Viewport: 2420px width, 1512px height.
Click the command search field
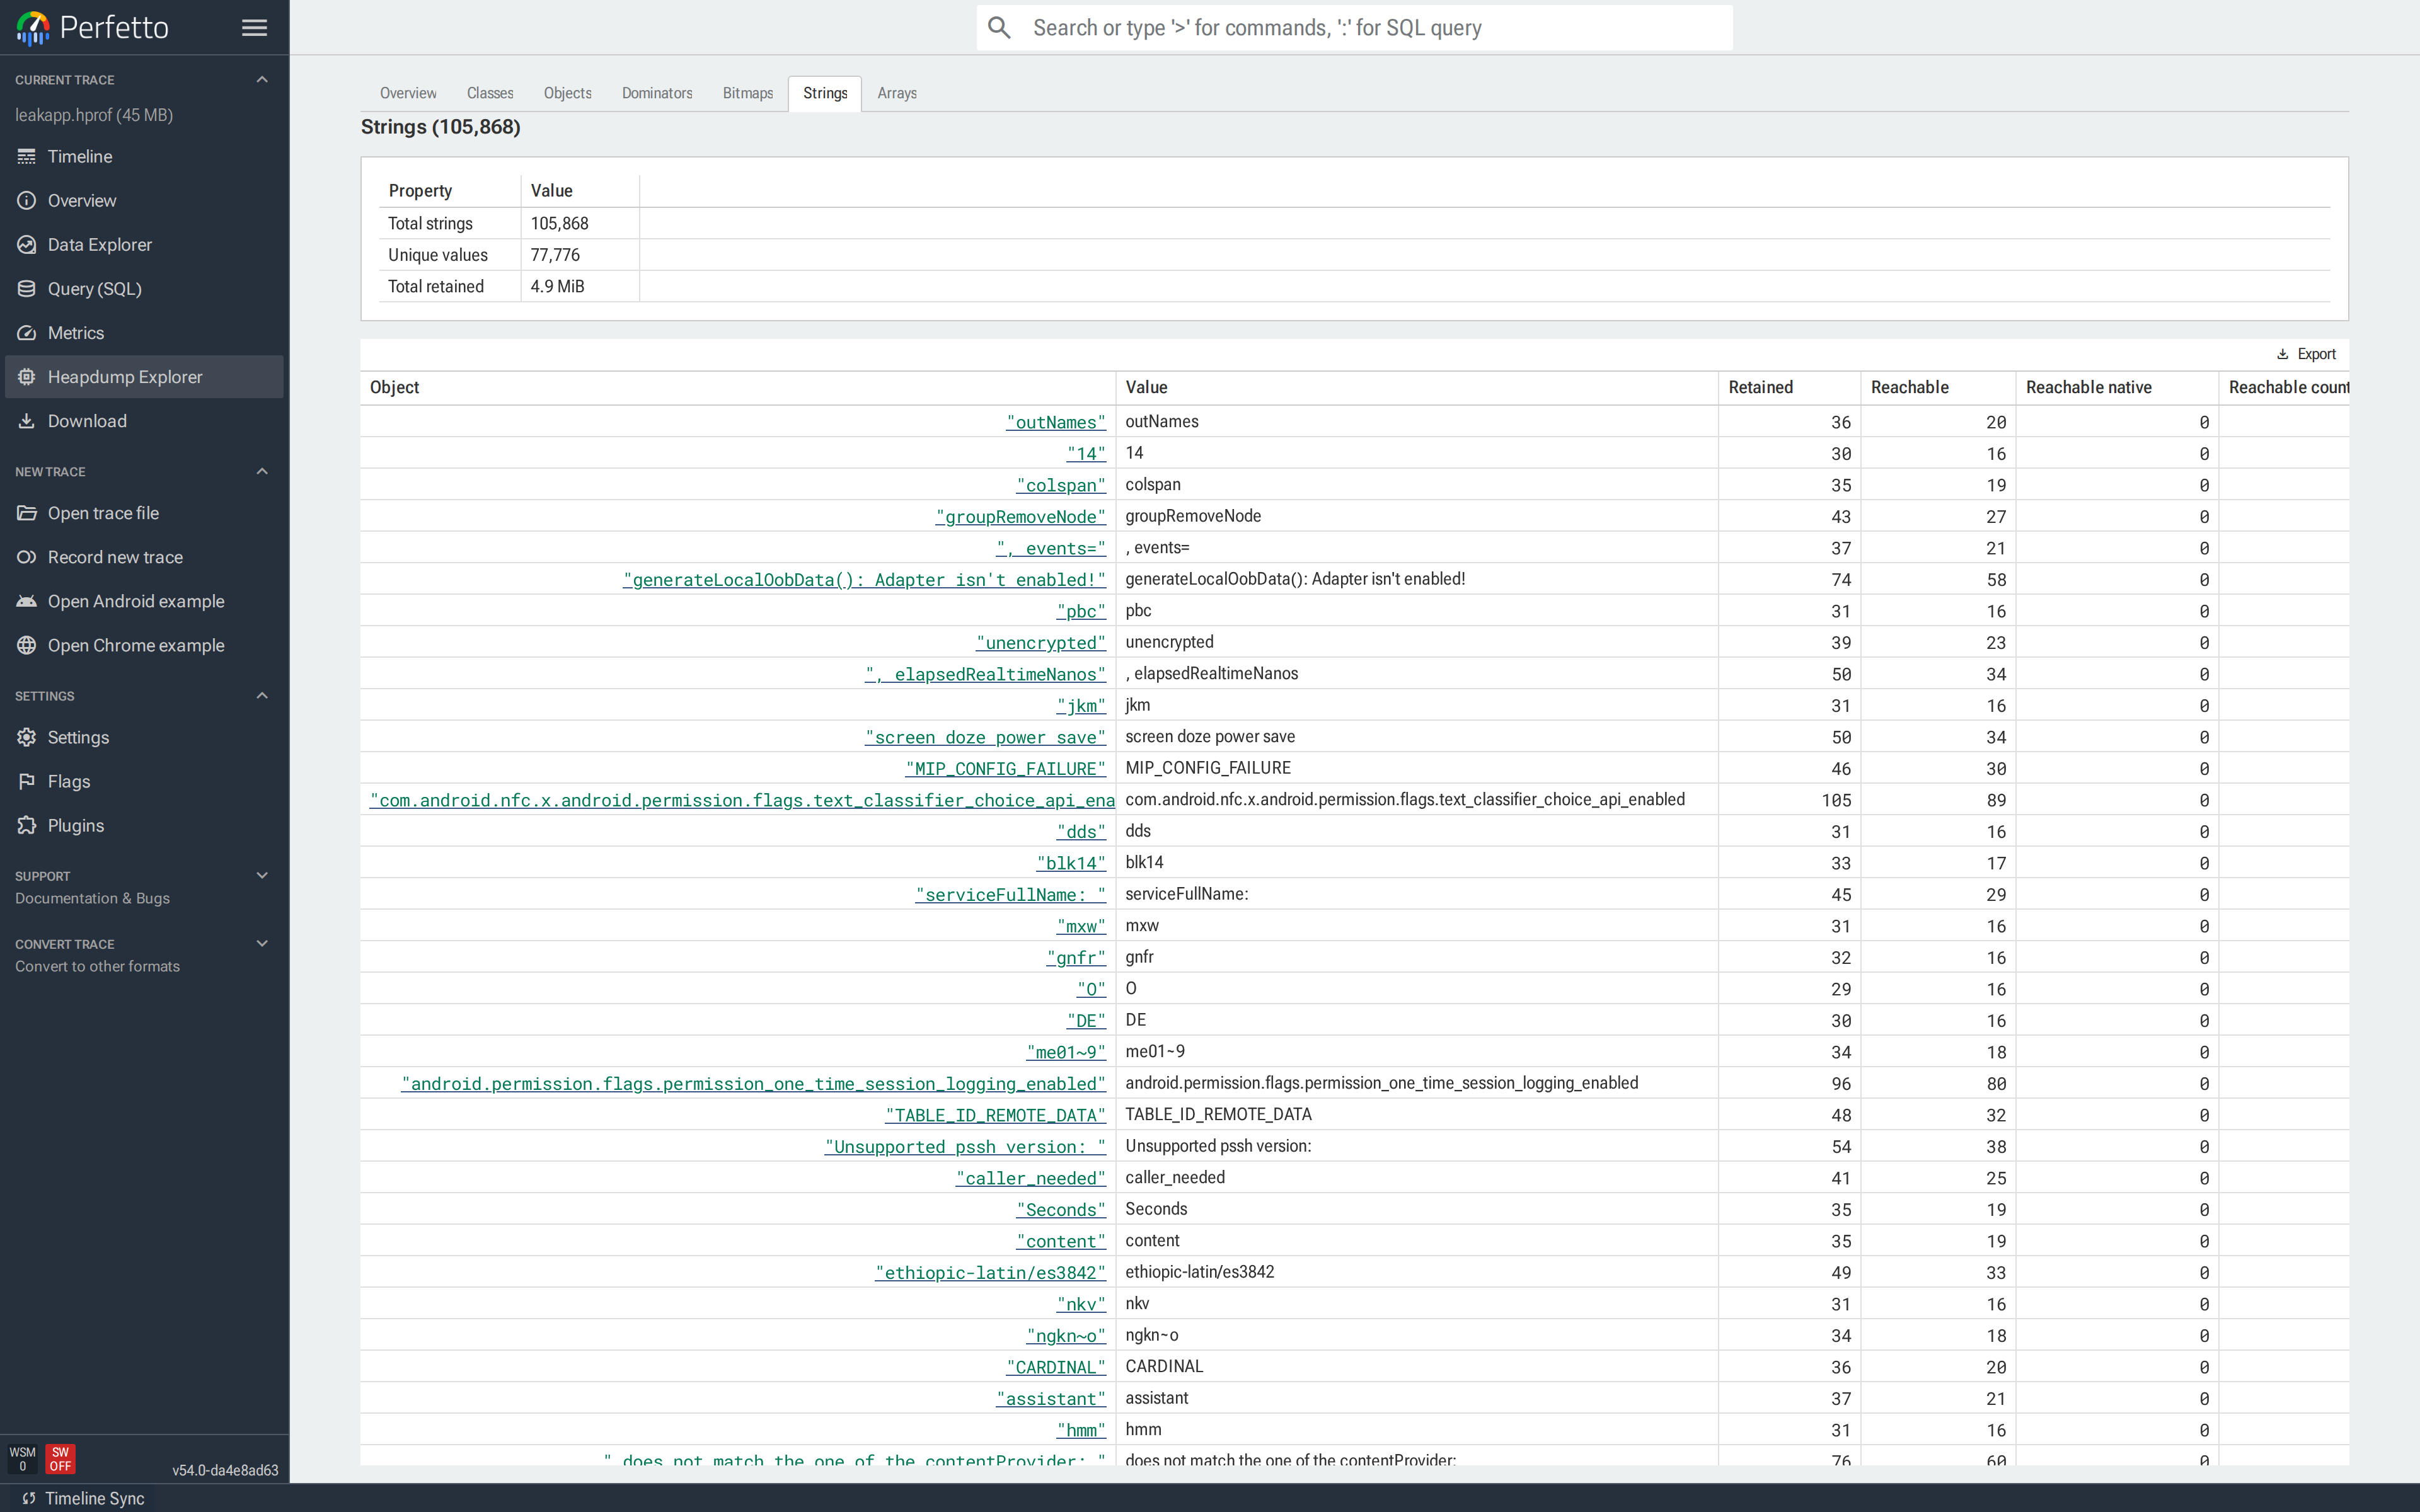pos(1355,27)
